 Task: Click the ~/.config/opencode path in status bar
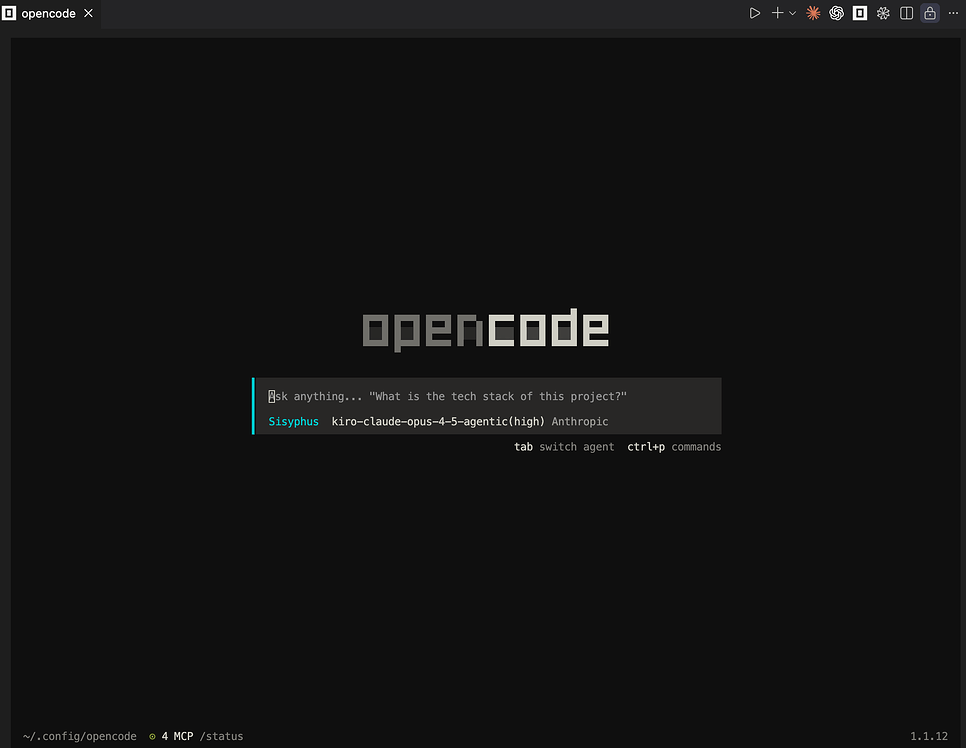point(79,736)
